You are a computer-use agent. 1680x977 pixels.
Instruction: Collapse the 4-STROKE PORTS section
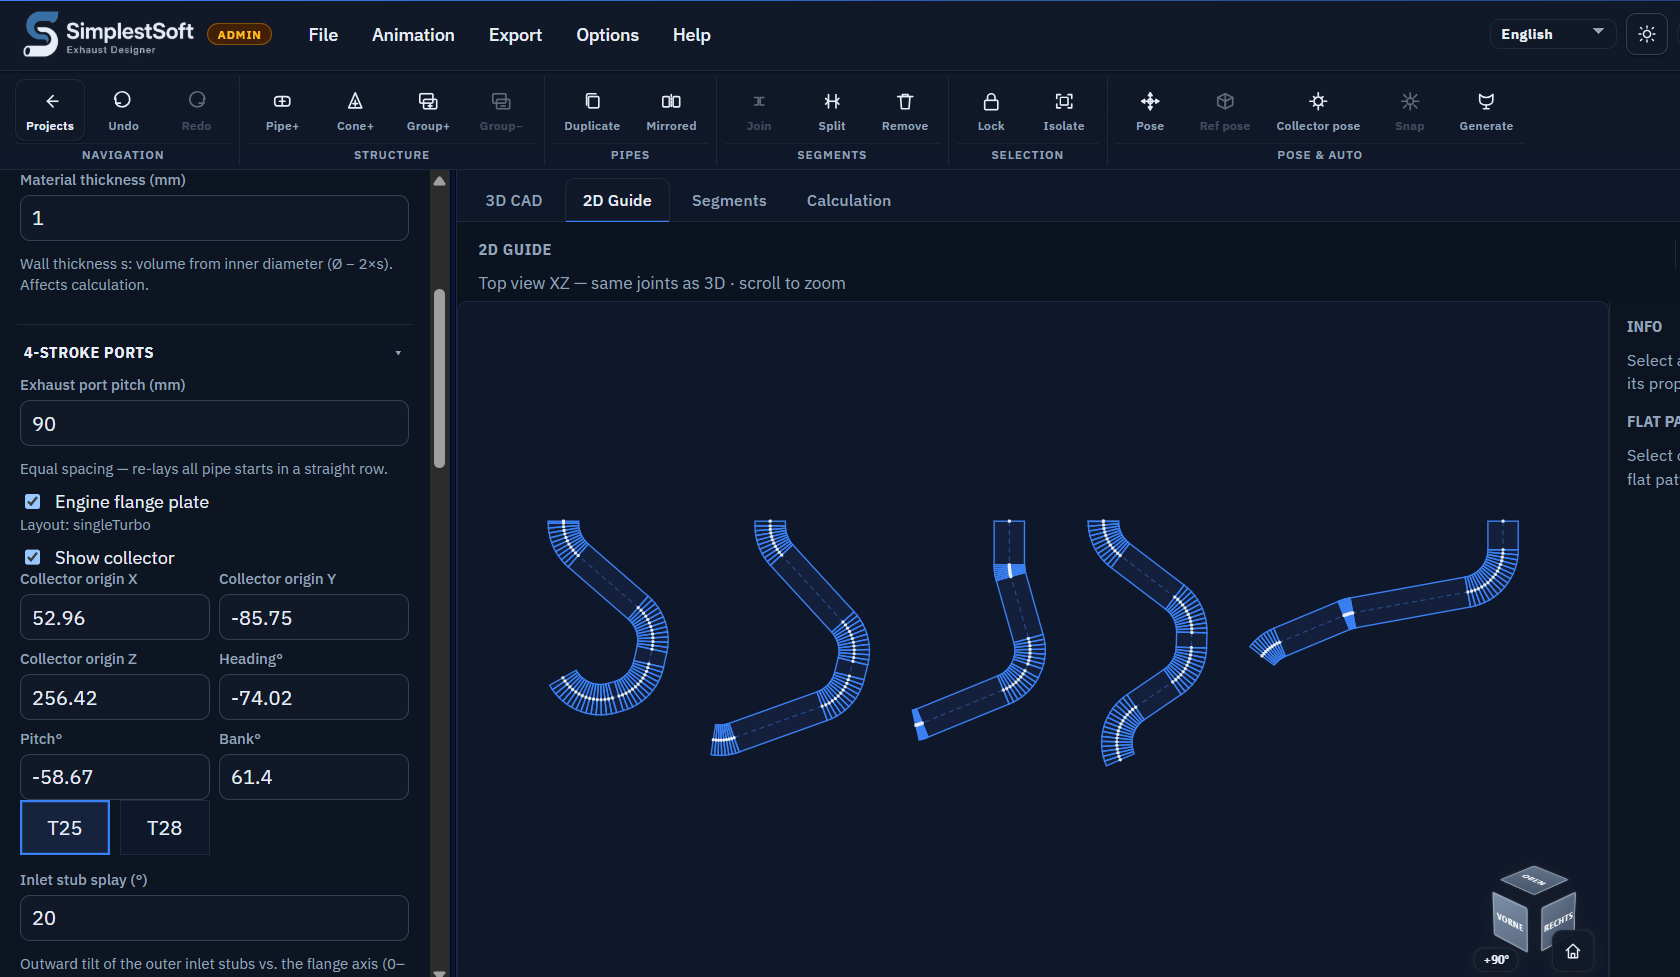[215, 353]
